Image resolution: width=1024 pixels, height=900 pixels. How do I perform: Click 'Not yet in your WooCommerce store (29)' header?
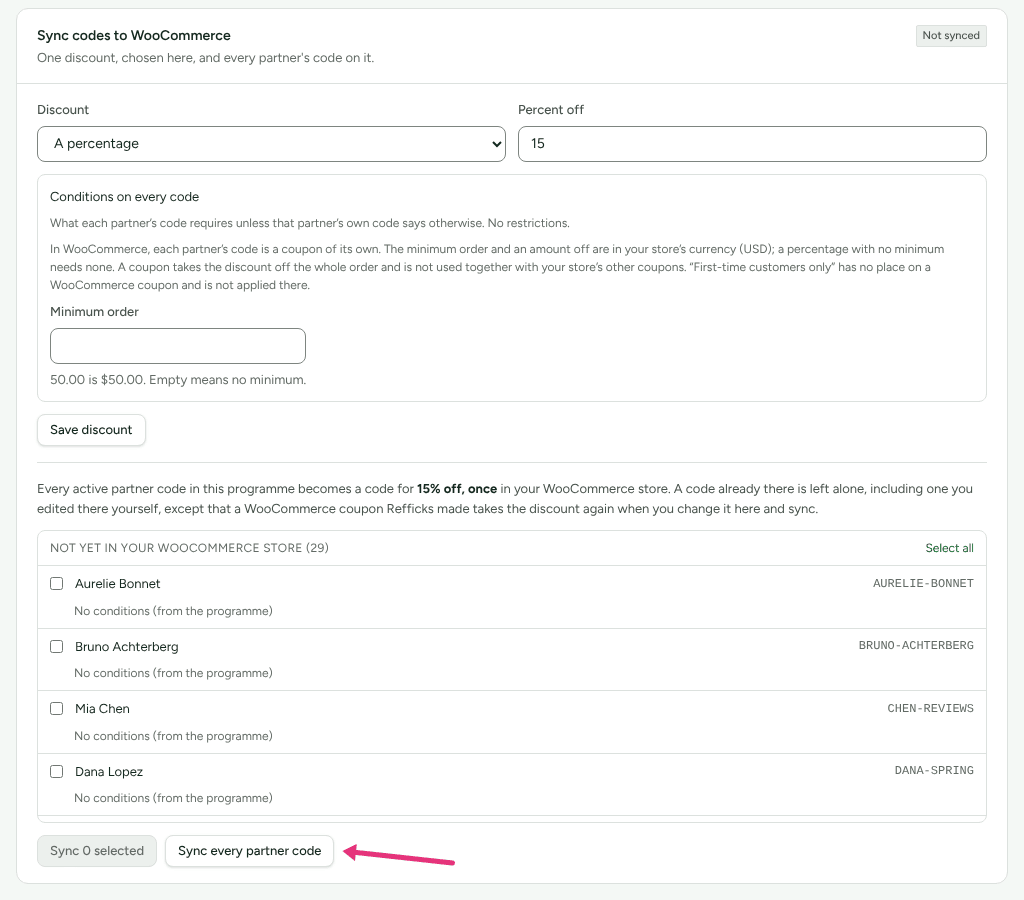click(x=189, y=548)
